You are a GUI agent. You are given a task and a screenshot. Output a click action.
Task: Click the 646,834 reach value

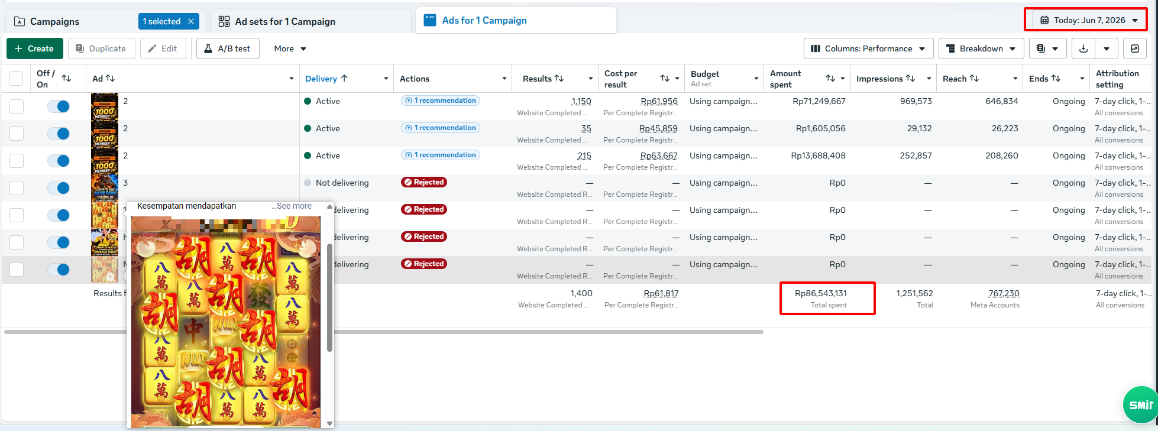[x=1001, y=101]
